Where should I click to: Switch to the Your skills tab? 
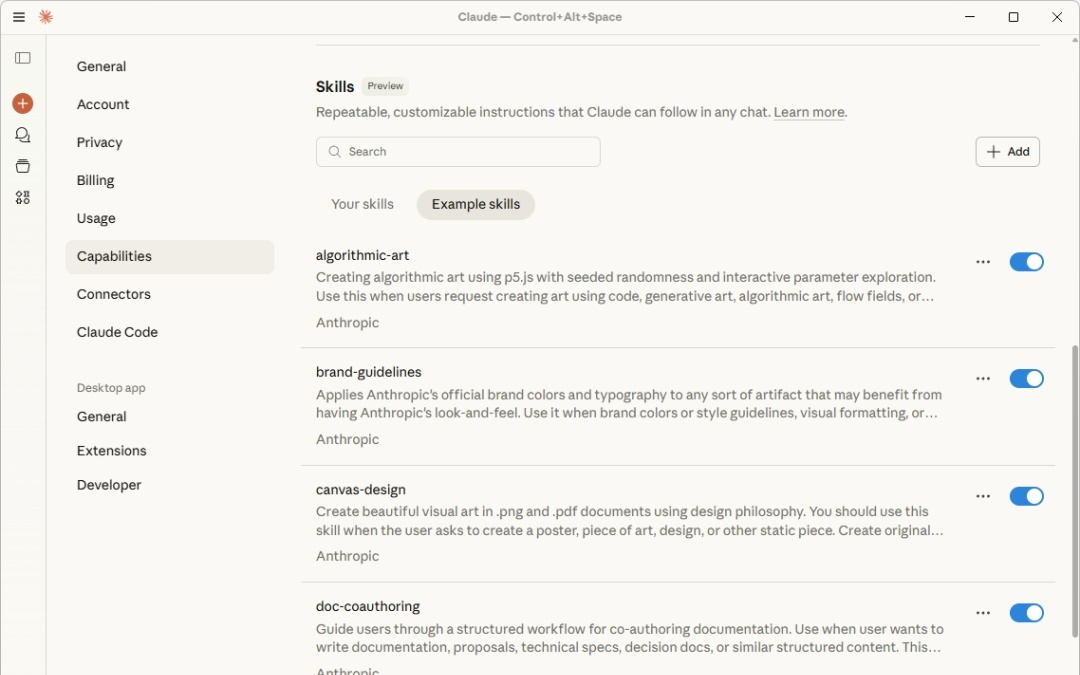(x=362, y=204)
